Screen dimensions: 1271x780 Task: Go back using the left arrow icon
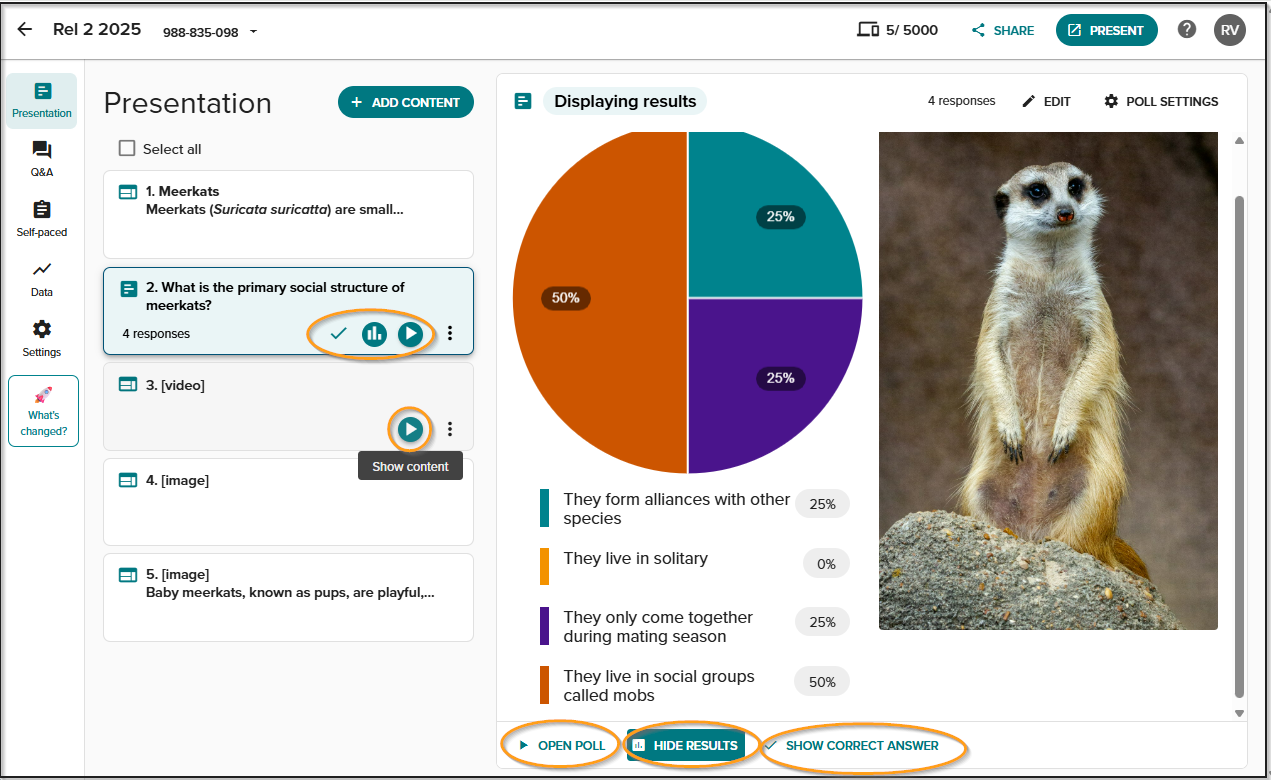pyautogui.click(x=25, y=30)
